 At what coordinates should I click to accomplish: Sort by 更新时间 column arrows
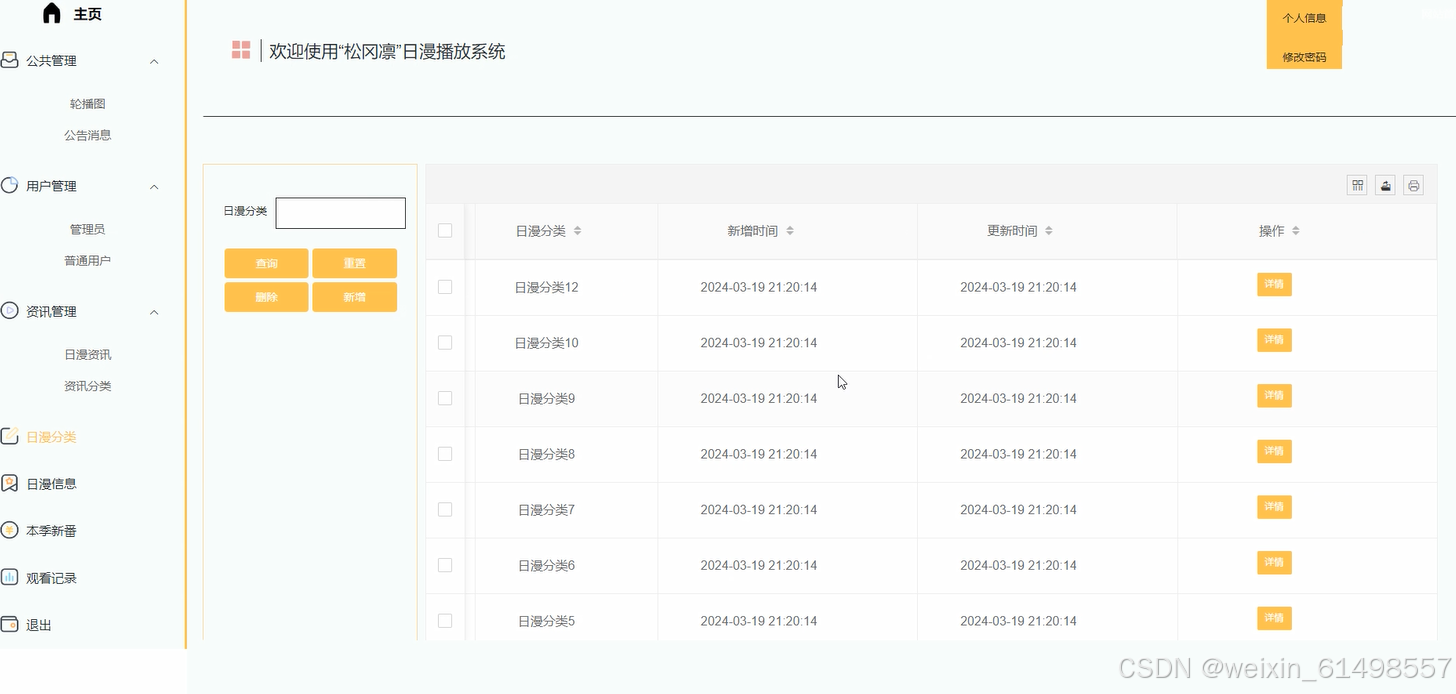[1049, 231]
